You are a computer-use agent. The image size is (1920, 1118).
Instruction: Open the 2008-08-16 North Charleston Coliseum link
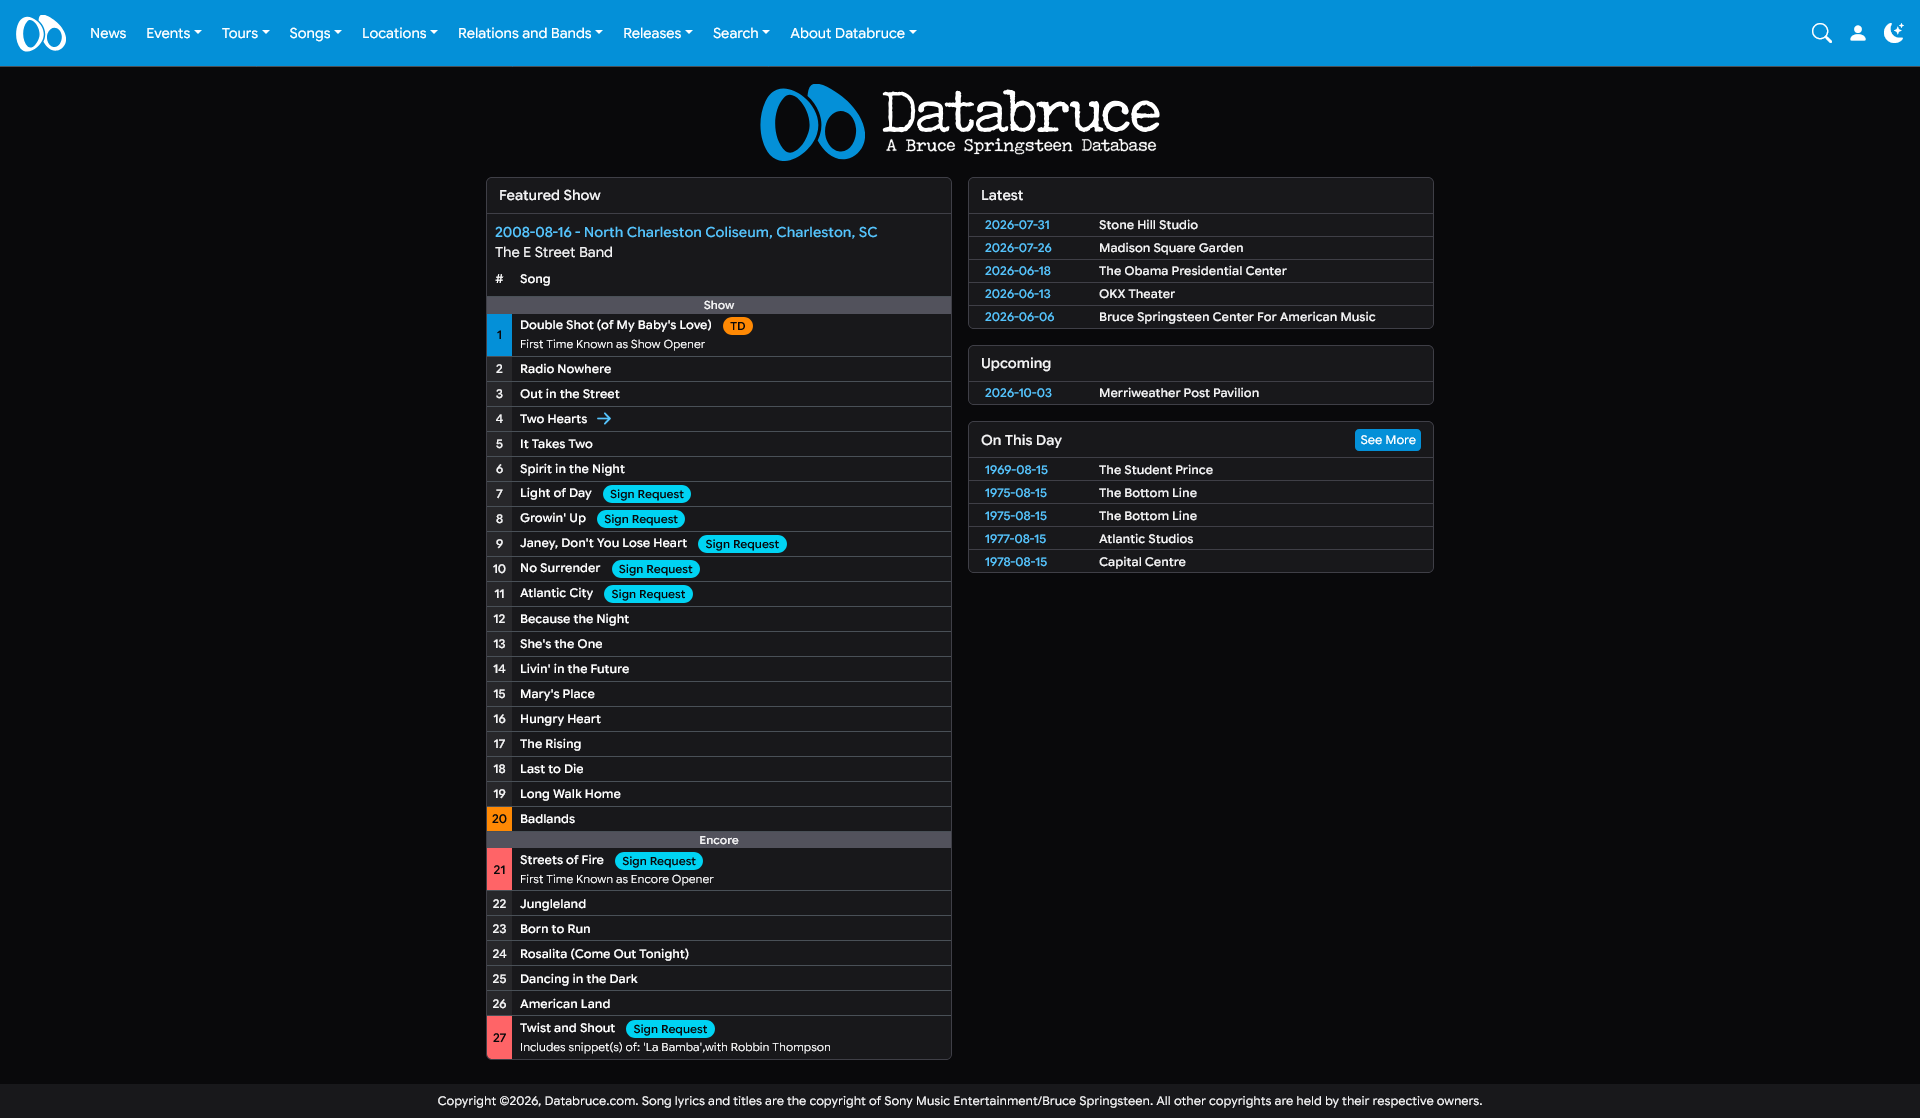(686, 232)
